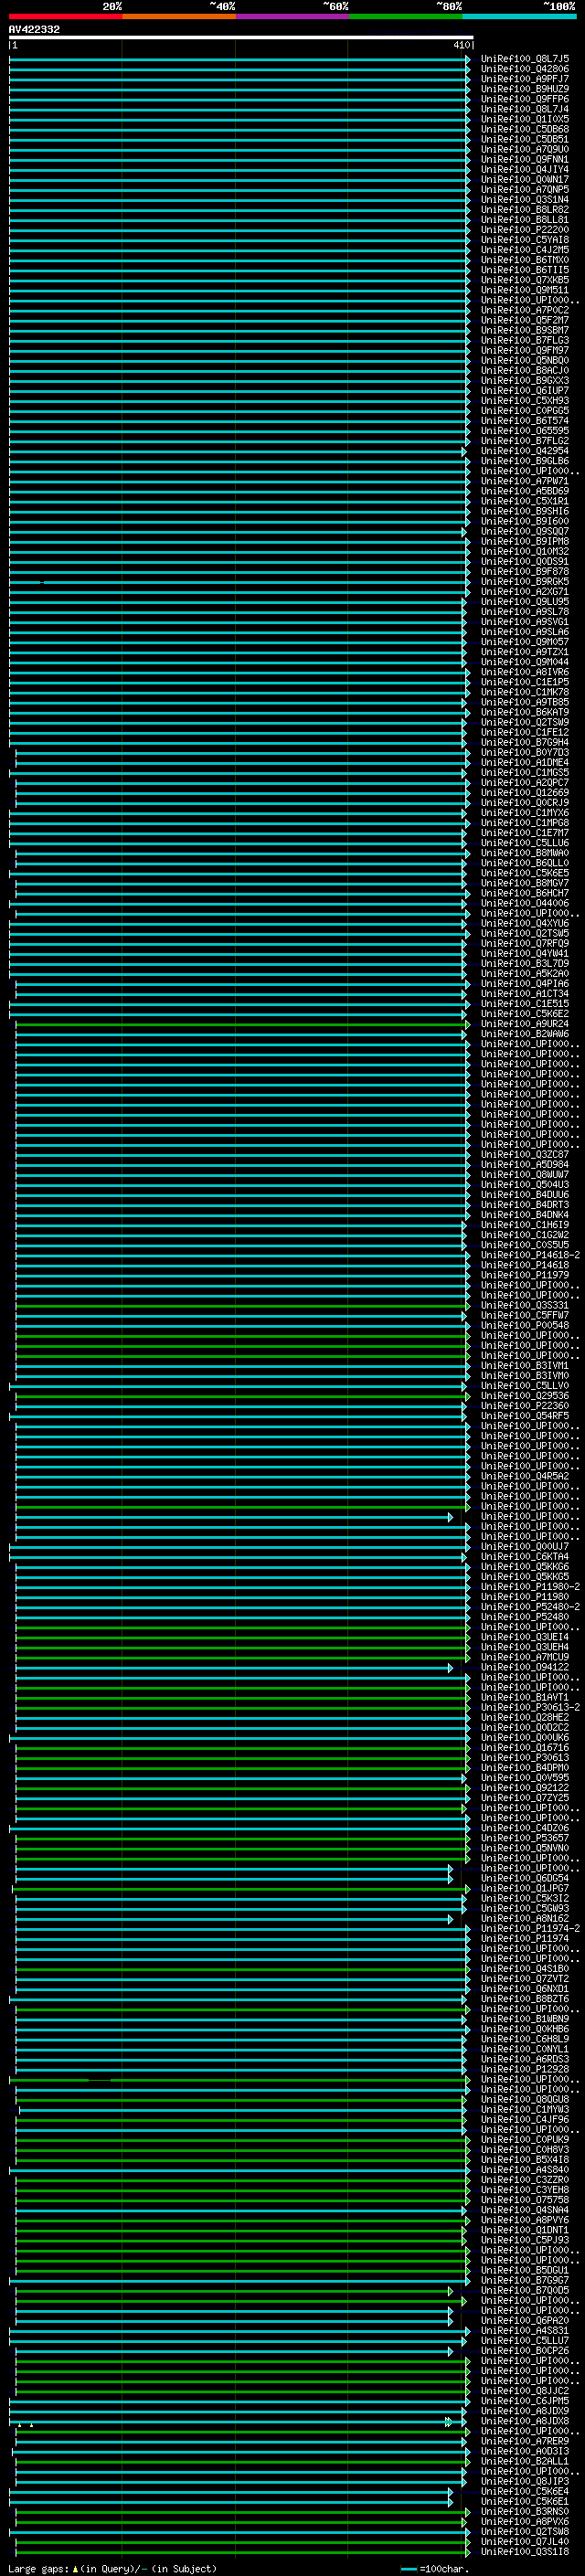Select the UniRef100_A8N162 label
The height and width of the screenshot is (2576, 585).
(x=525, y=1919)
